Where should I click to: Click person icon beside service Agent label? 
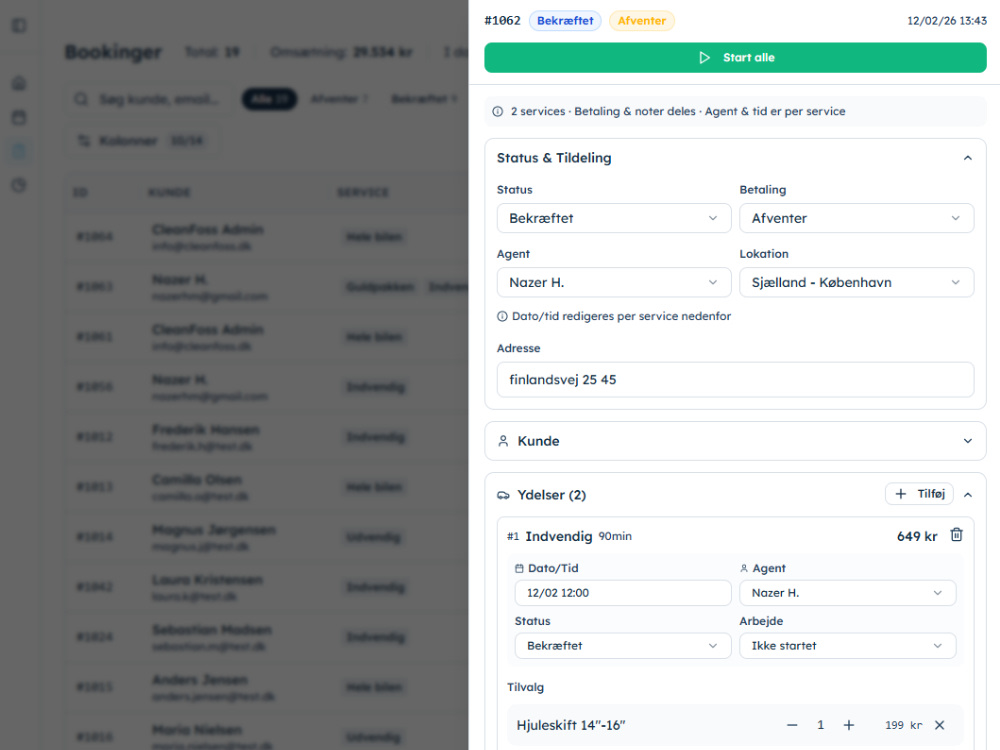click(744, 568)
